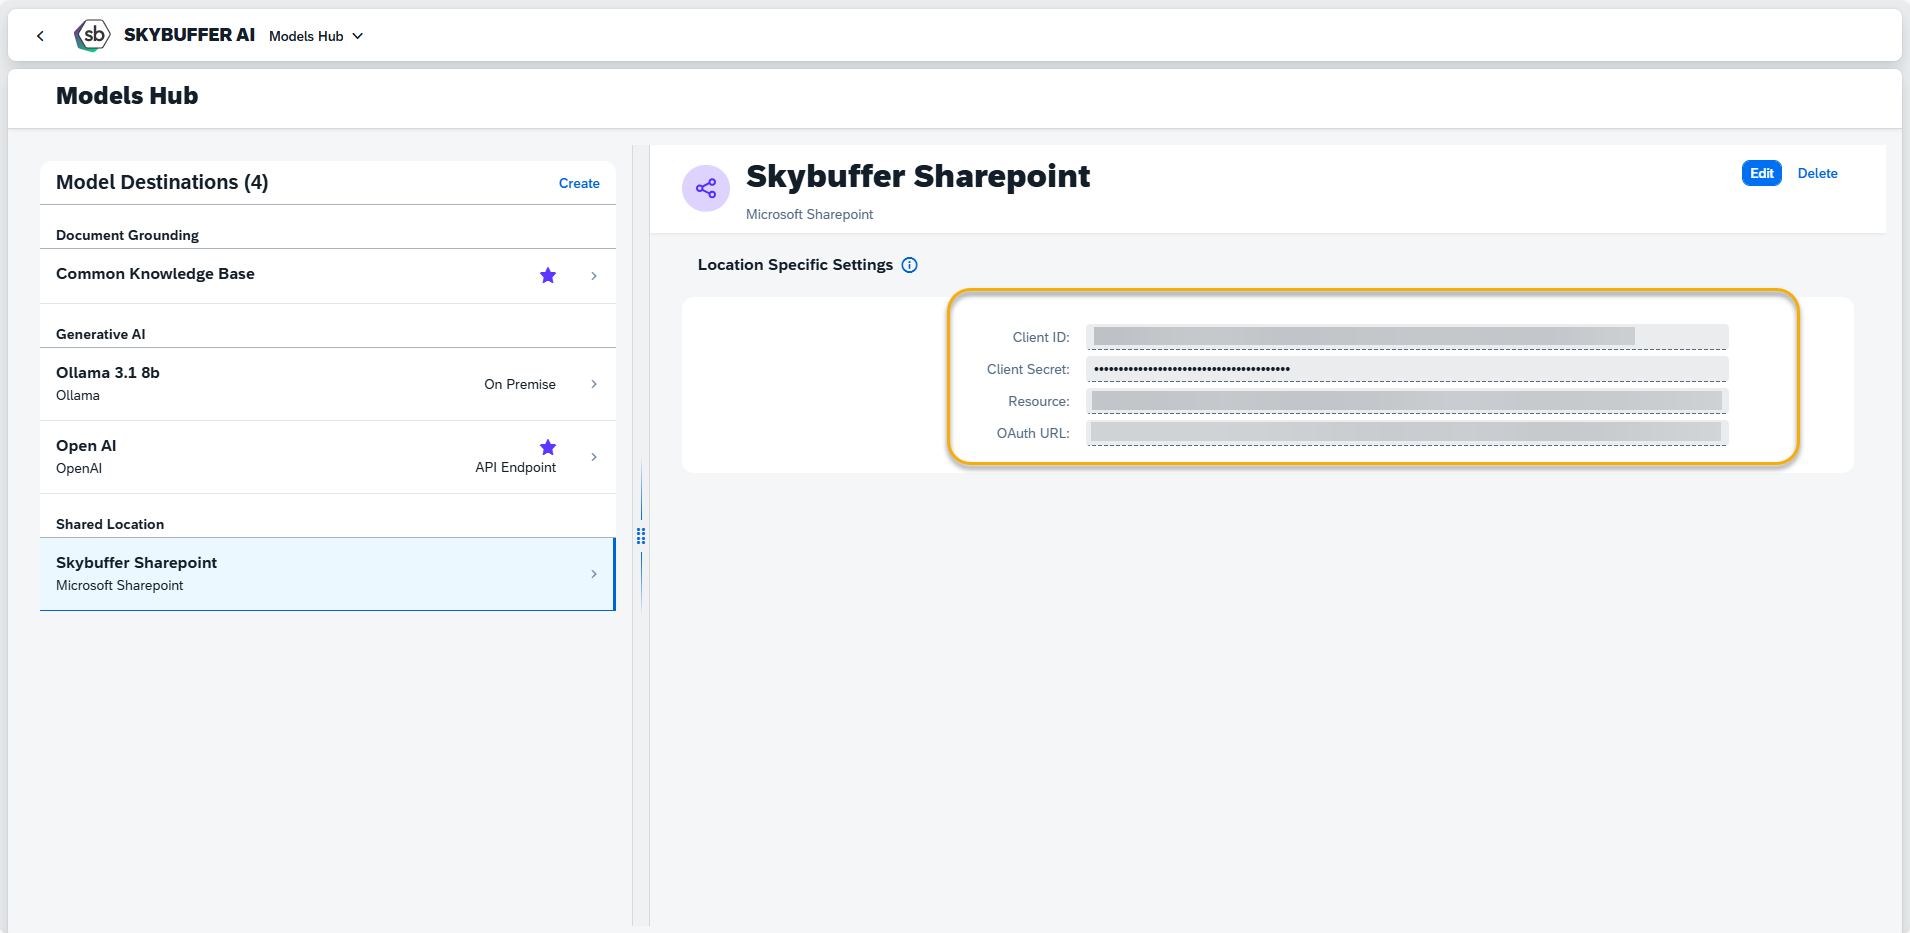Click the panel splitter grip handle

click(641, 536)
